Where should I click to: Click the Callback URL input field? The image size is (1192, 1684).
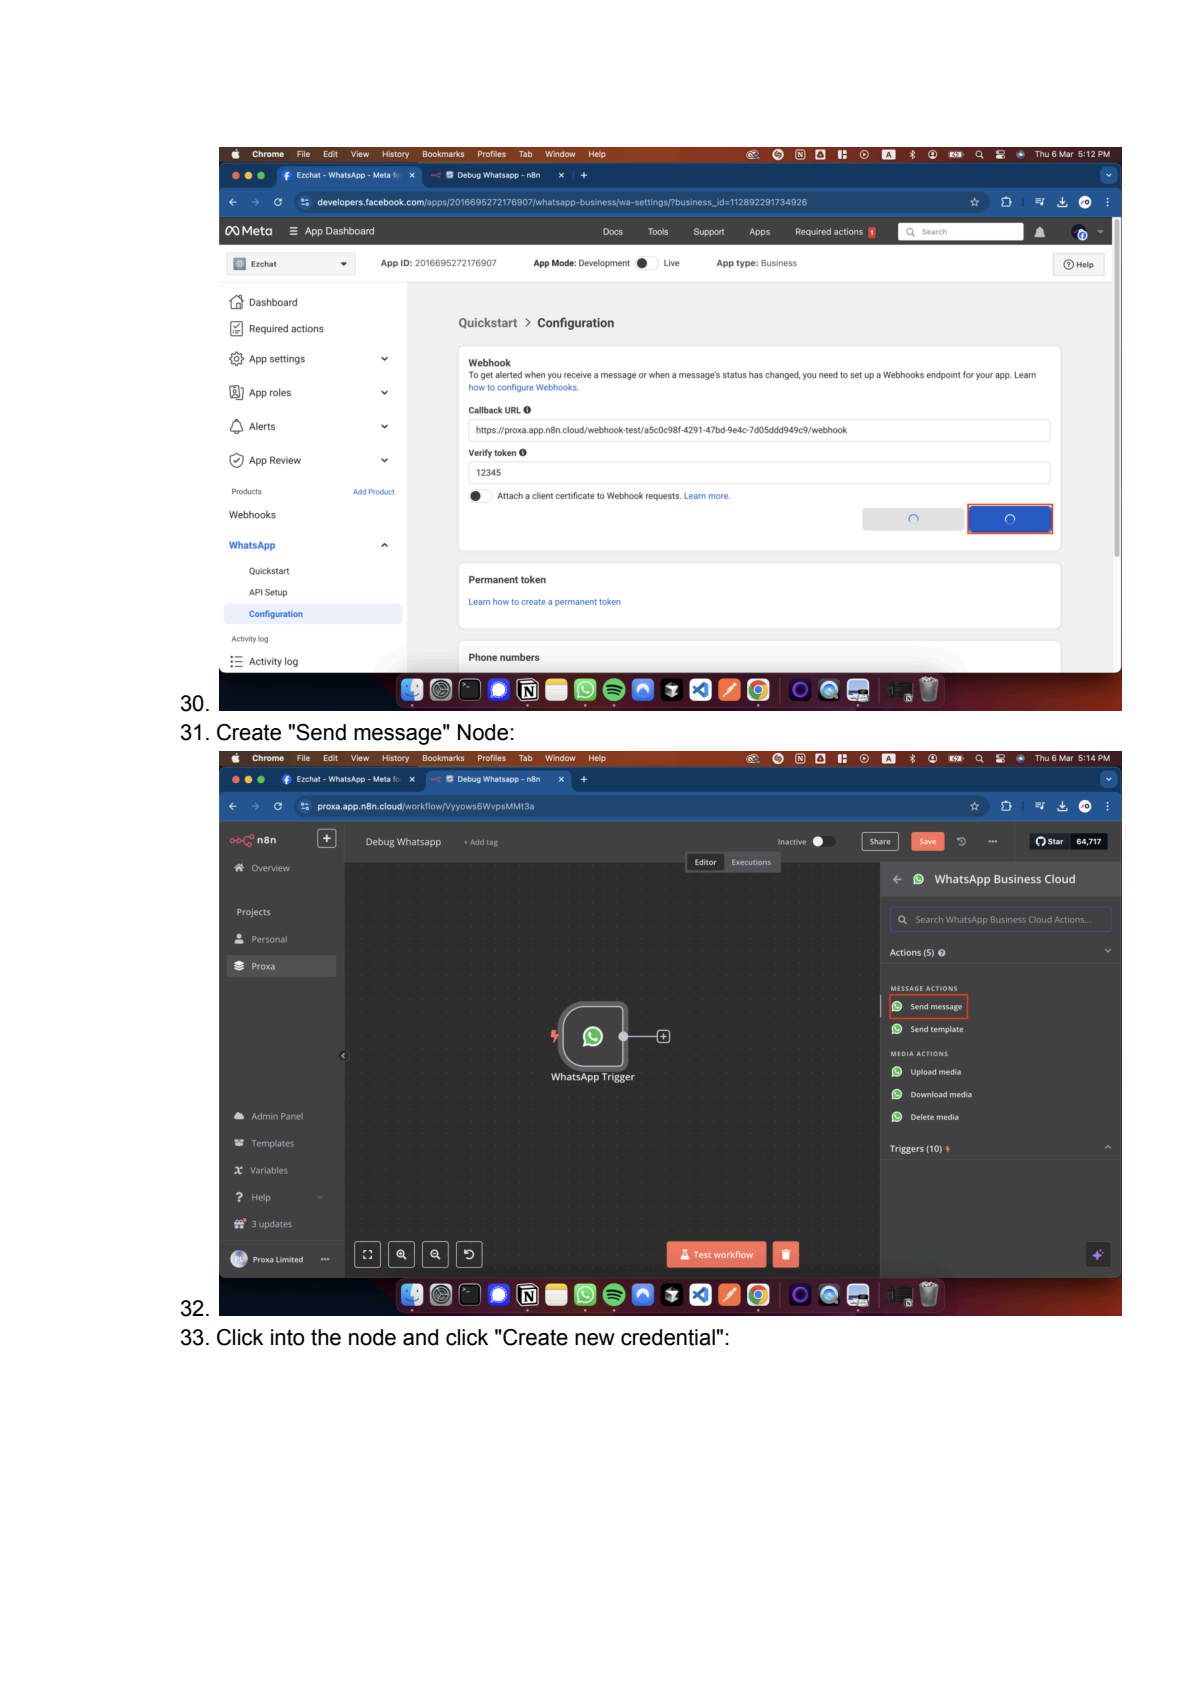tap(758, 430)
